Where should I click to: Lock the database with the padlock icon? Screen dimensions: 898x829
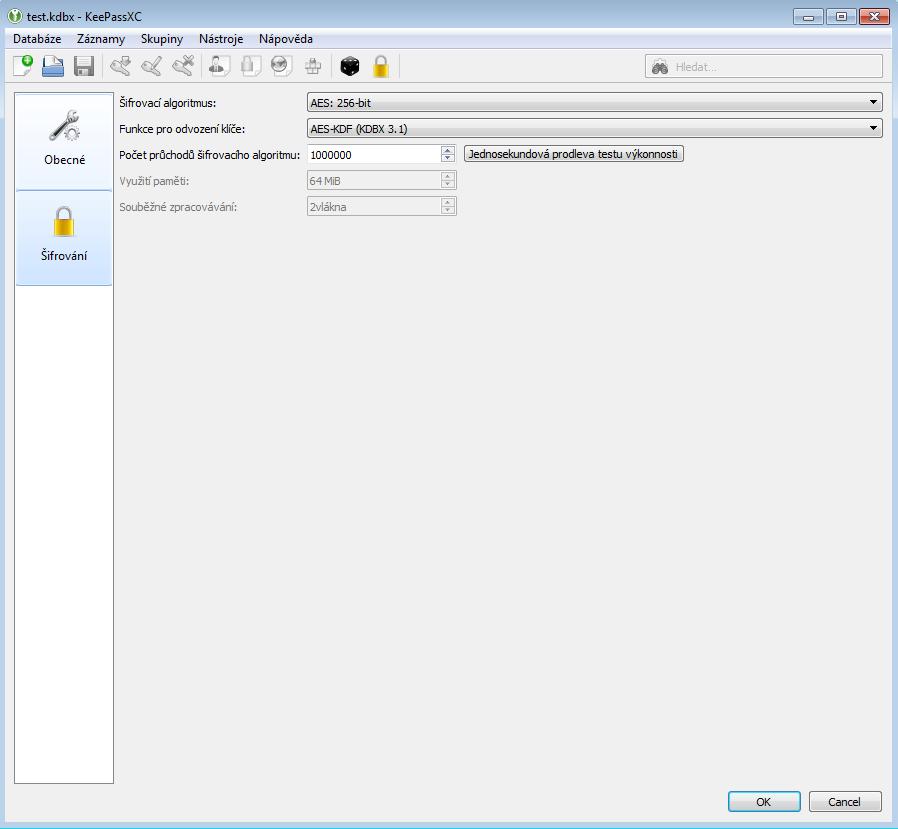[381, 66]
